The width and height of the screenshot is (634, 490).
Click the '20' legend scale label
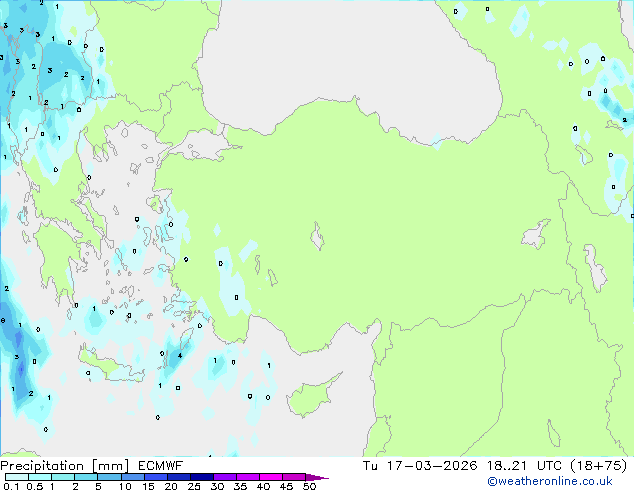(x=171, y=486)
